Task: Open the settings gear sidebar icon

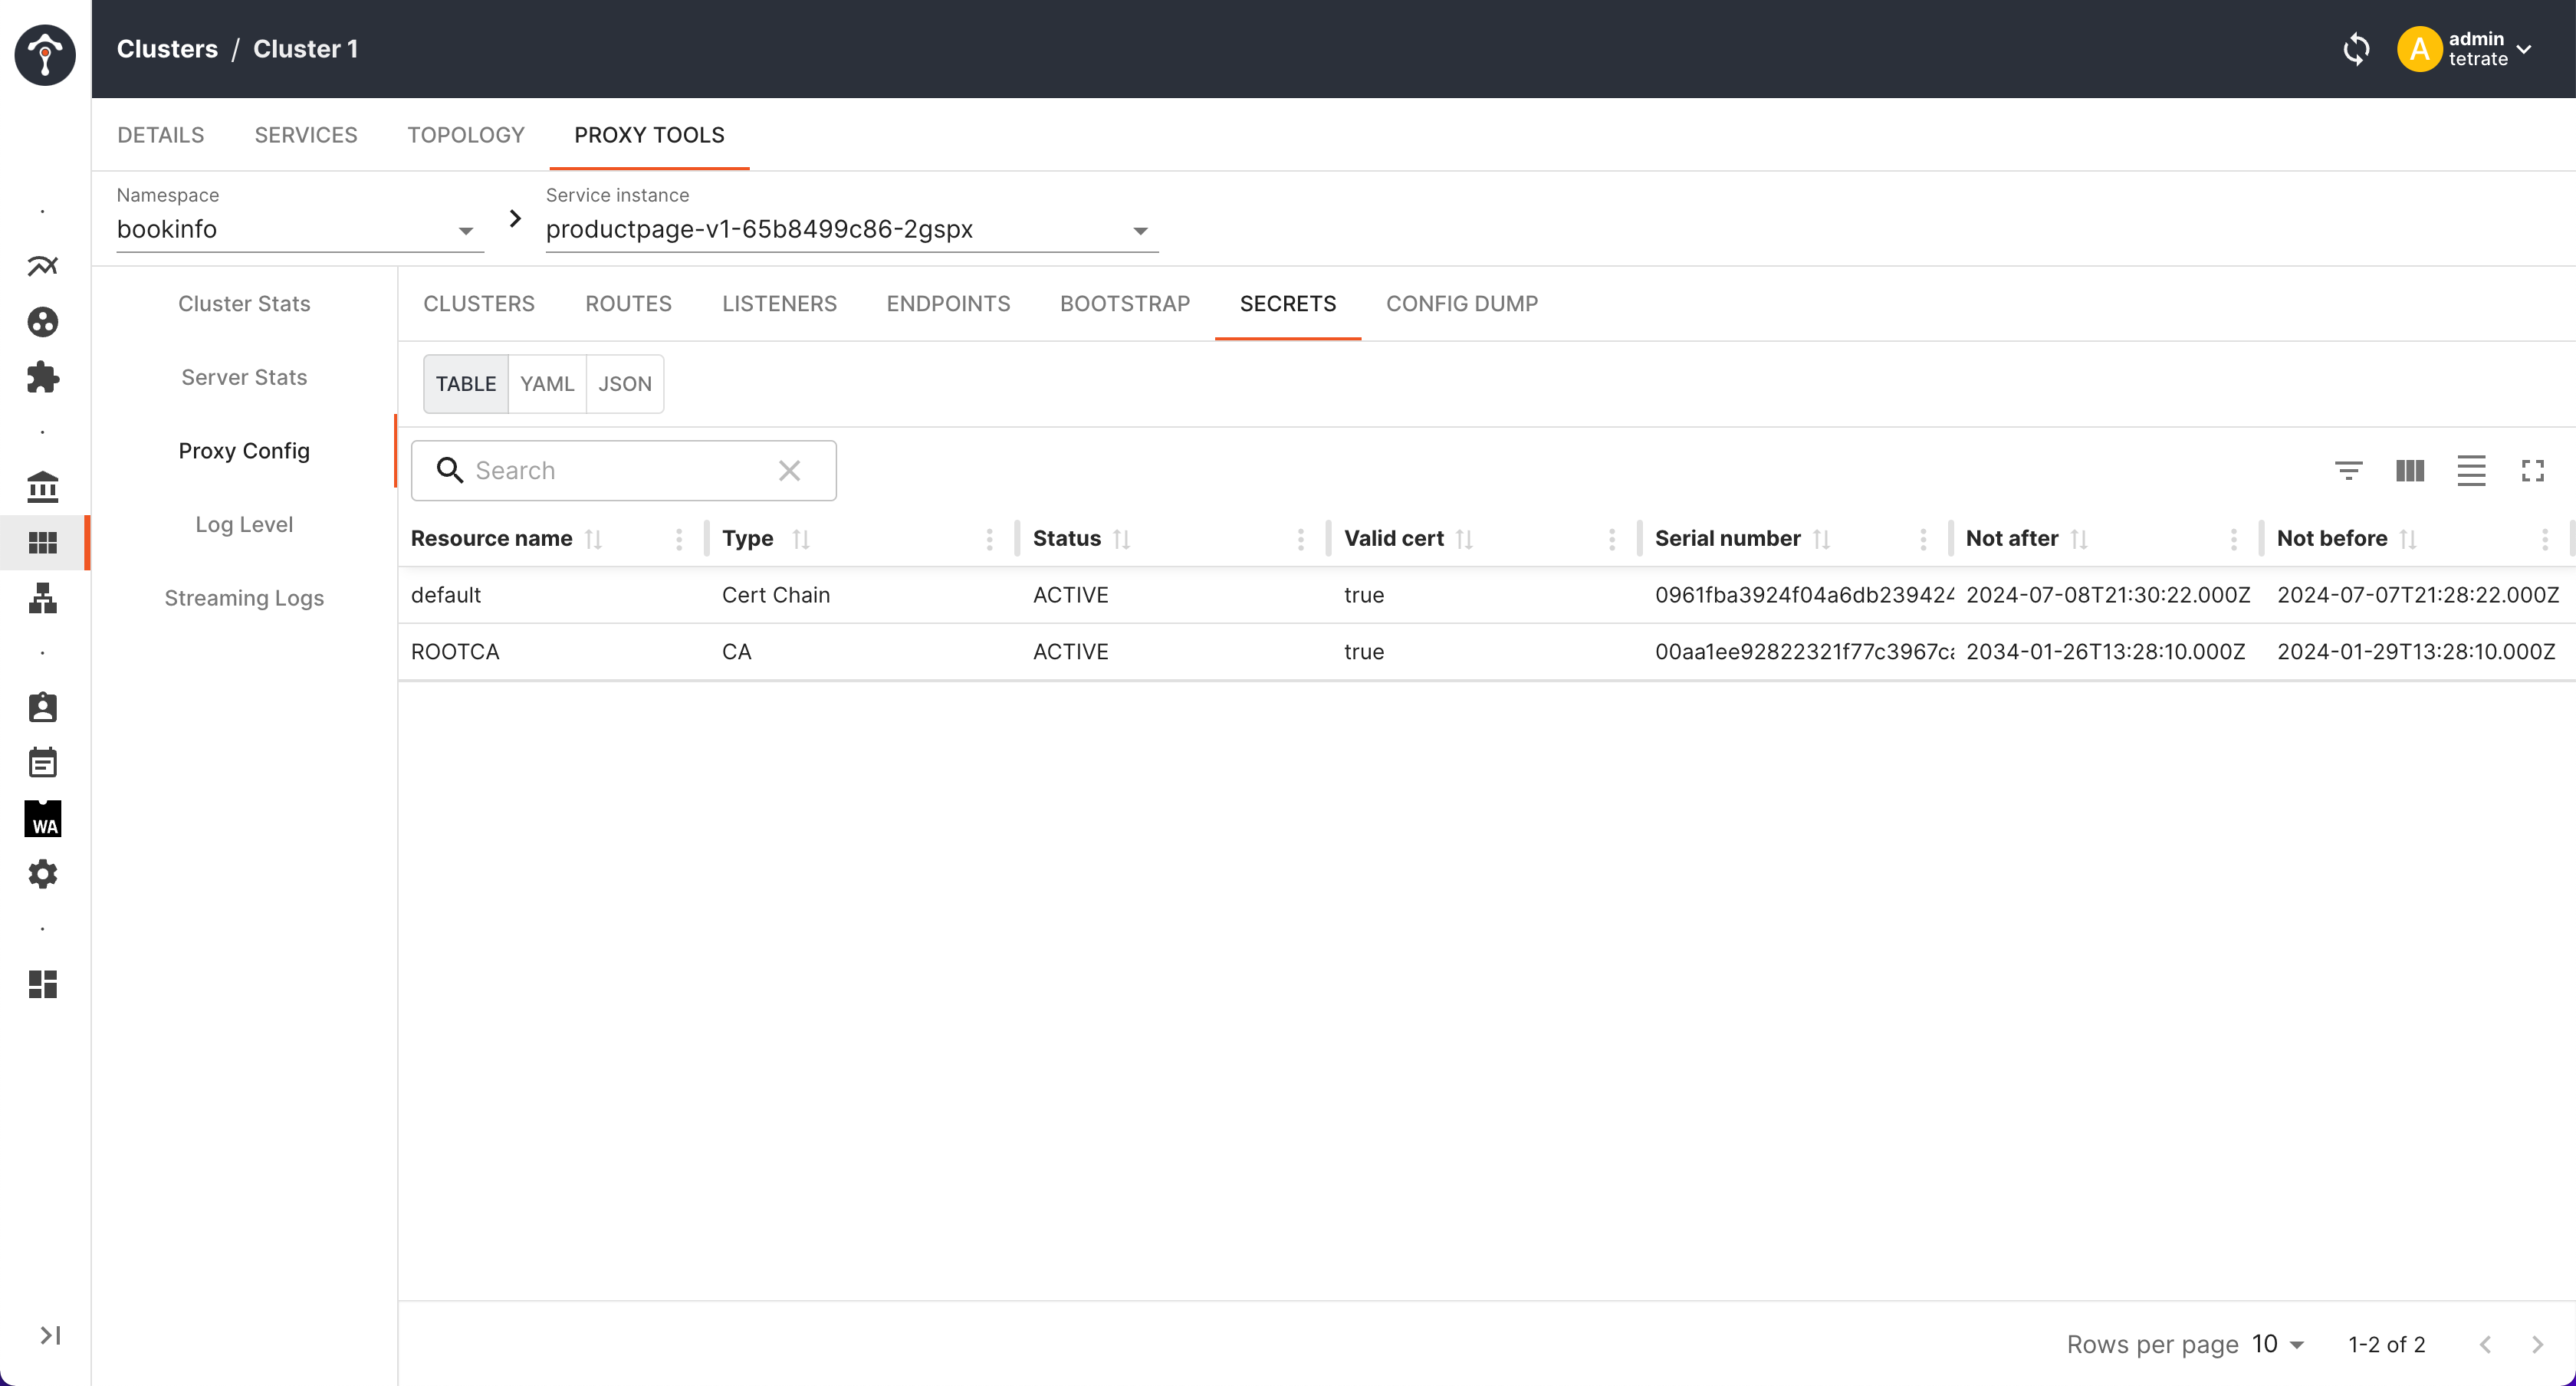Action: coord(43,874)
